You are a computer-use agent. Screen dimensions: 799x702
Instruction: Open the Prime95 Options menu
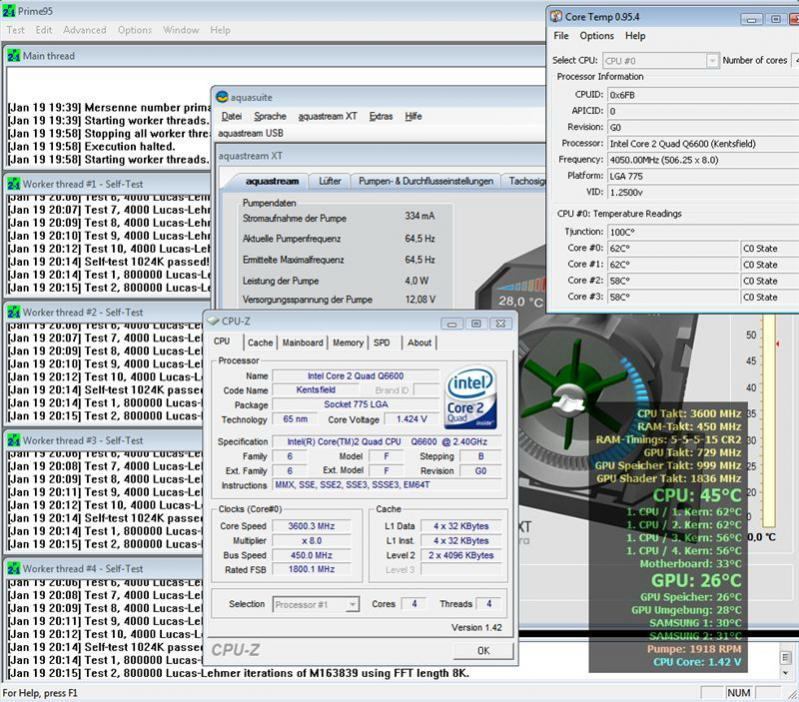pyautogui.click(x=135, y=30)
